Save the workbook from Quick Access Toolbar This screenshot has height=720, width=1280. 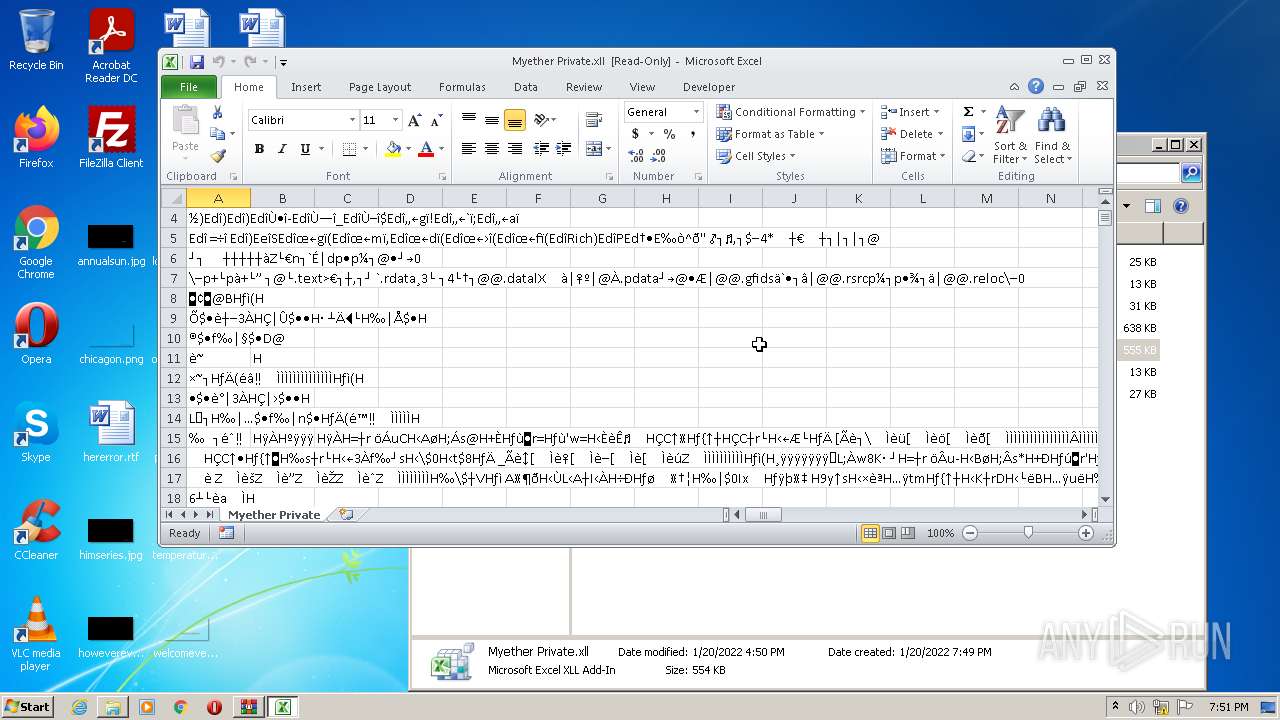pyautogui.click(x=197, y=62)
